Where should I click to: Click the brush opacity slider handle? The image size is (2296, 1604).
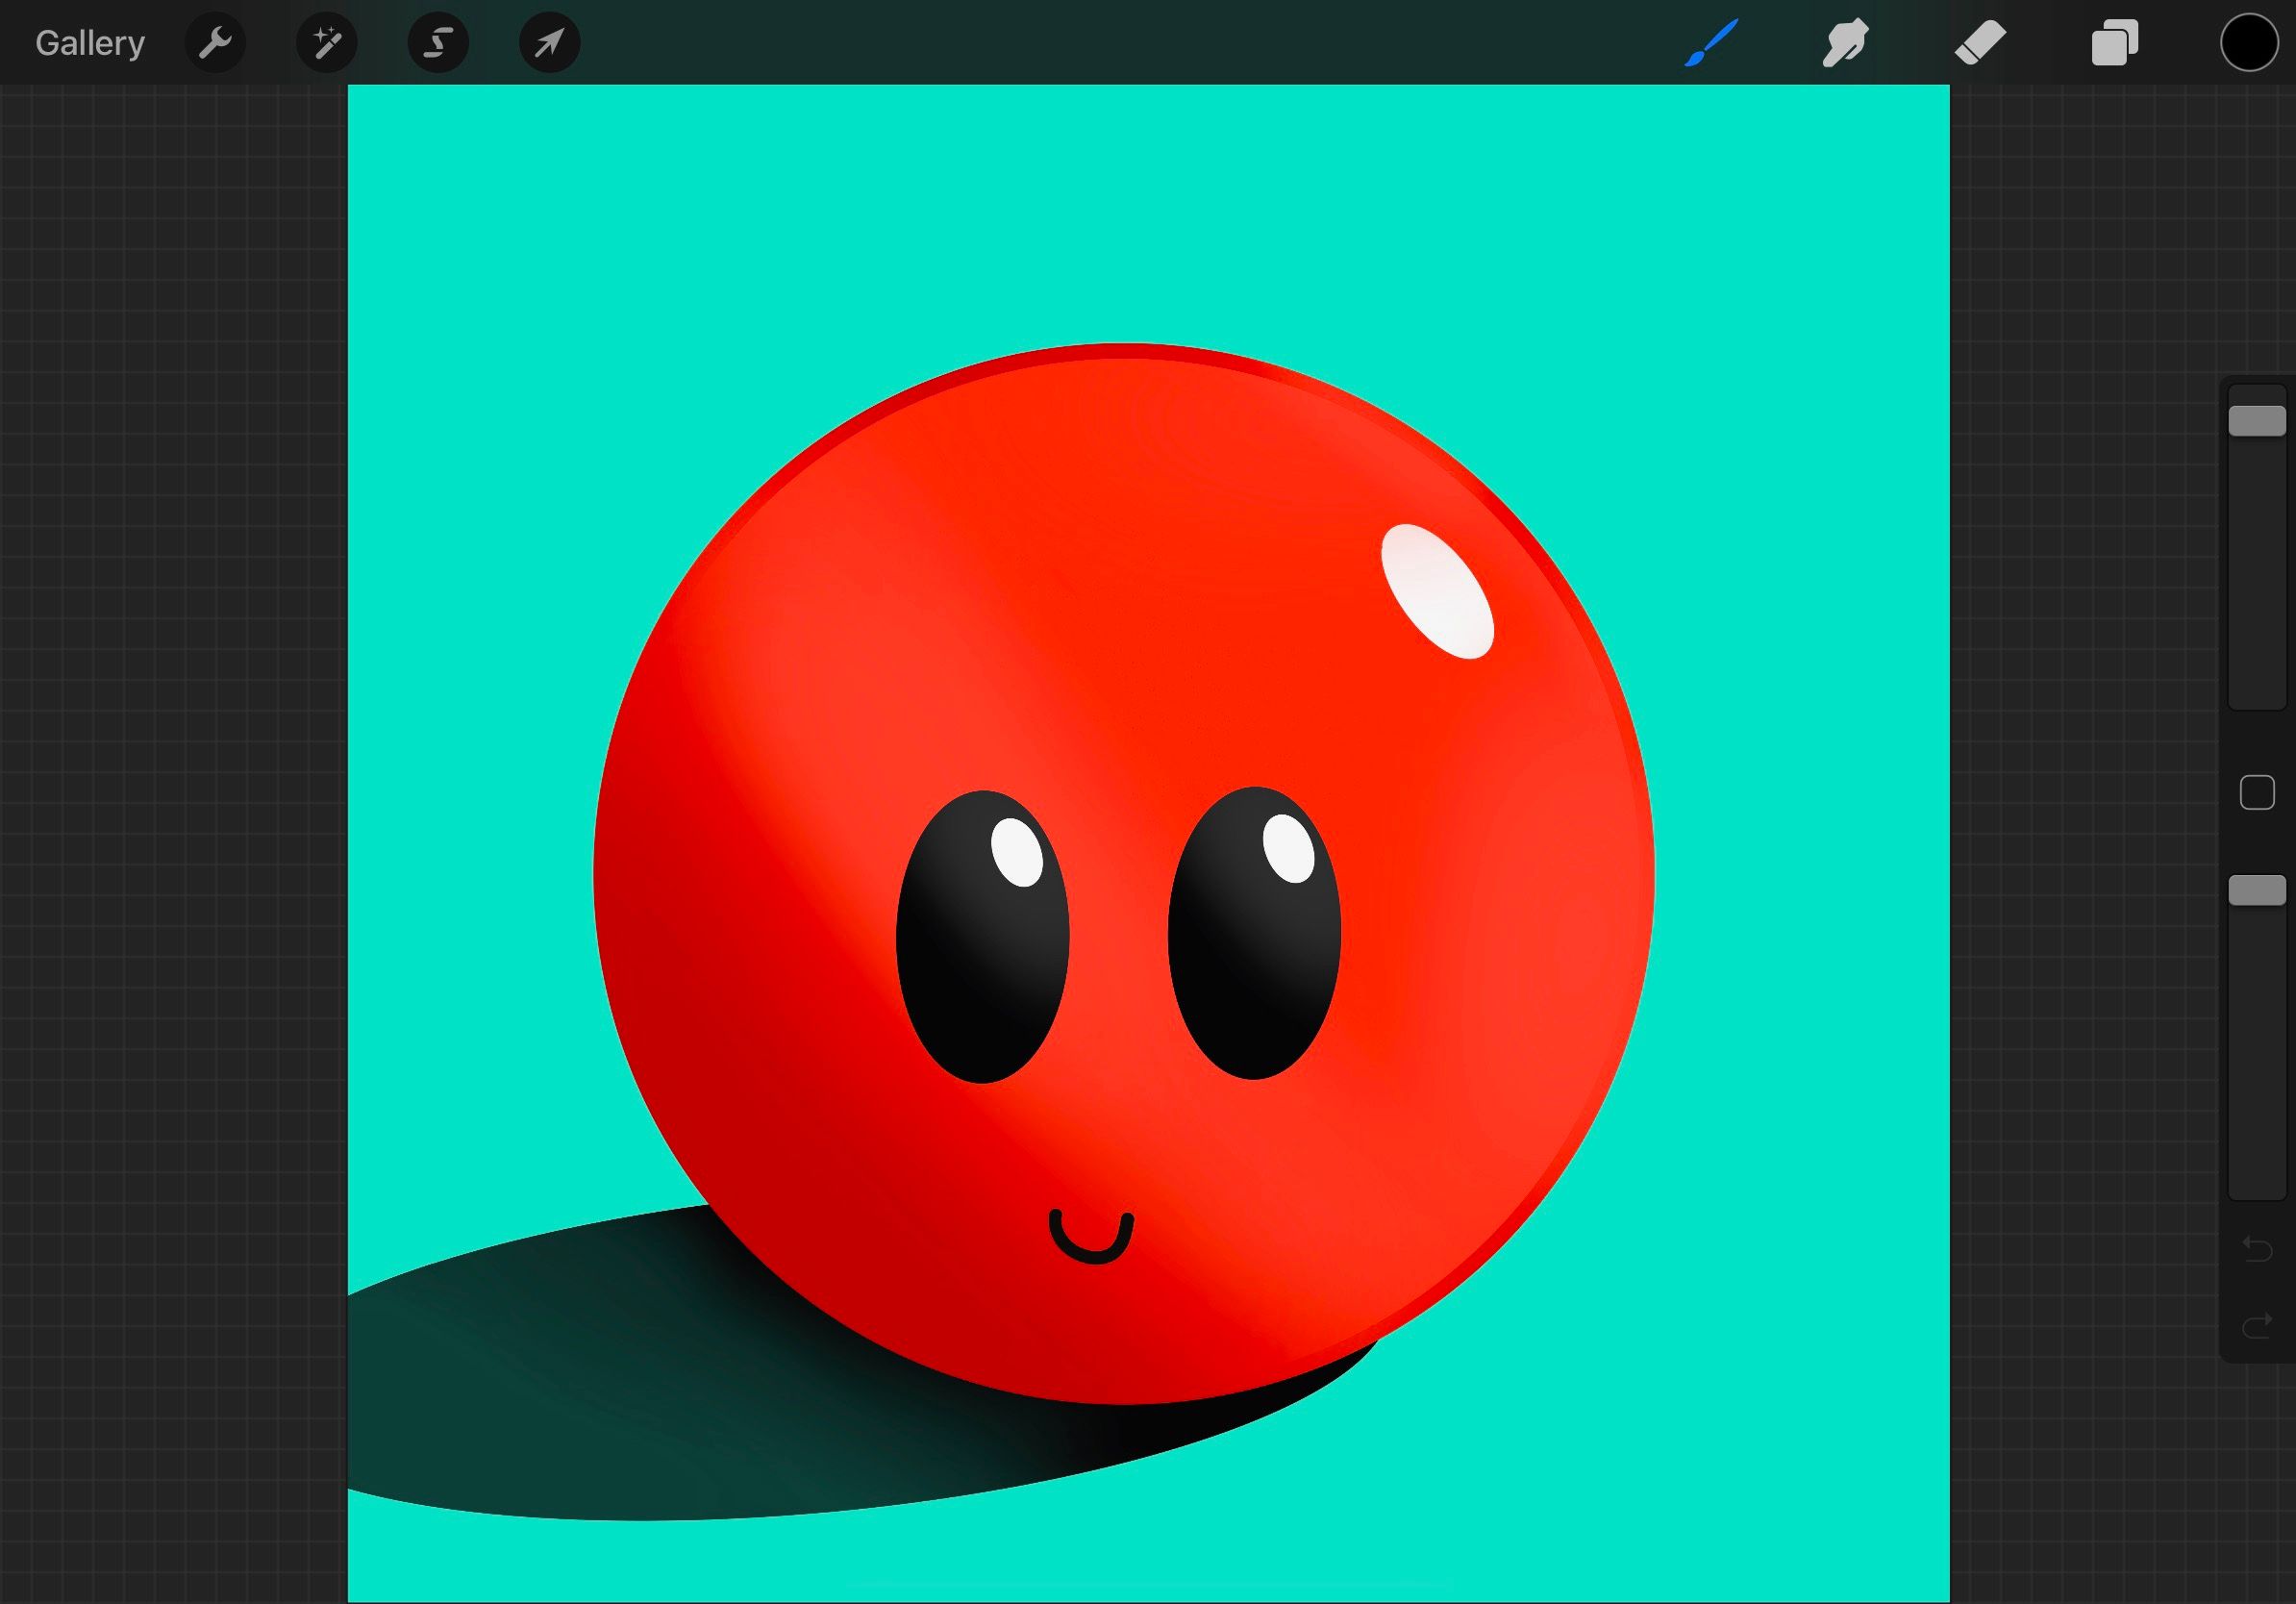click(2257, 890)
